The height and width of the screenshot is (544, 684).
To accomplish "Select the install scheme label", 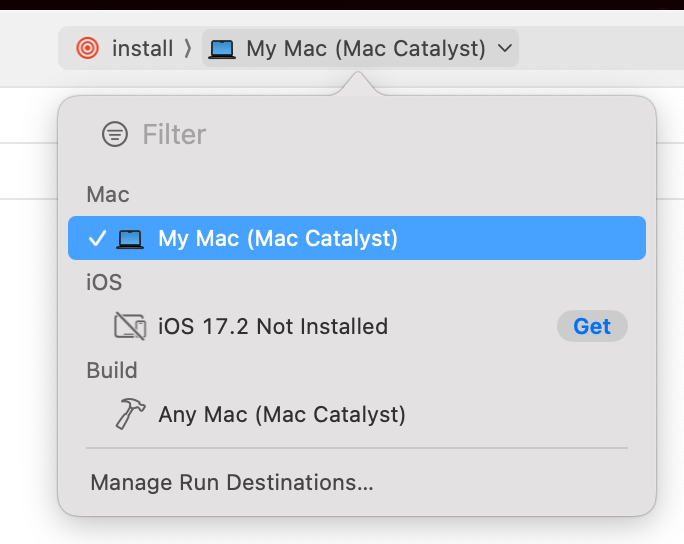I will pos(143,48).
